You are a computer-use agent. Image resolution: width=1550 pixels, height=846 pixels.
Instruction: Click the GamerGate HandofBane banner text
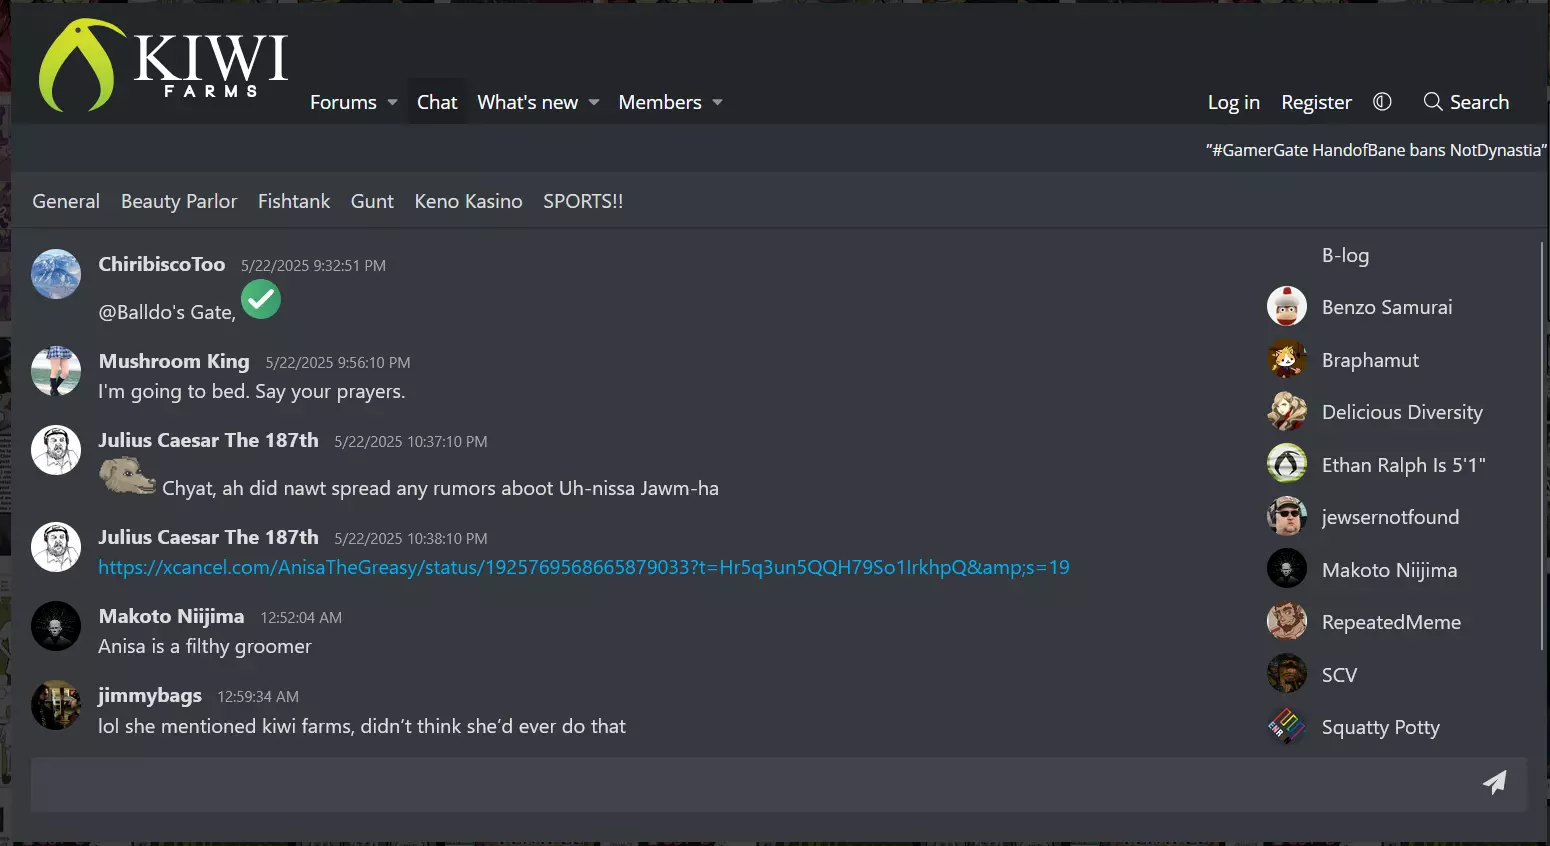(1376, 150)
